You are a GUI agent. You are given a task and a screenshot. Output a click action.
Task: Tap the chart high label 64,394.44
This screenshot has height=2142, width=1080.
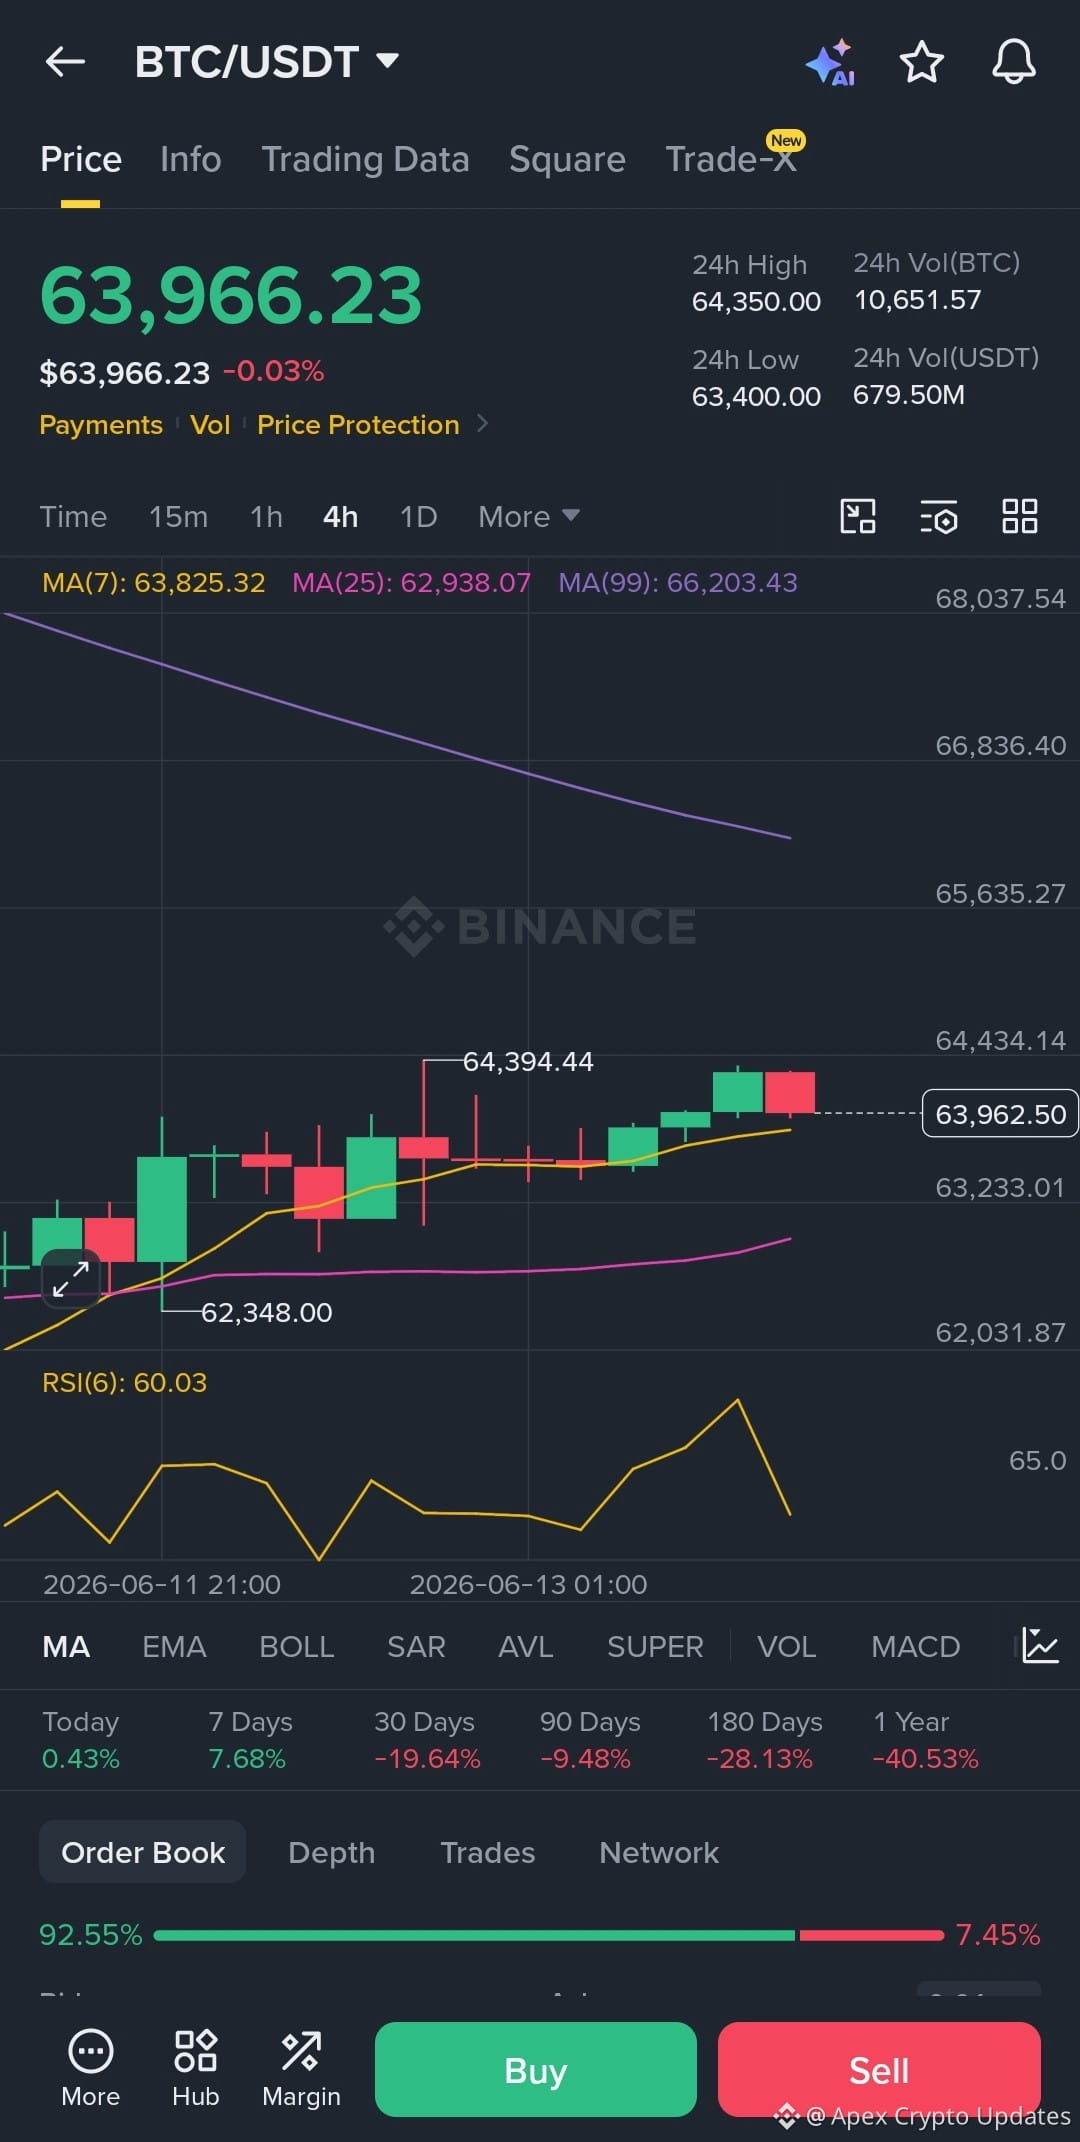pyautogui.click(x=528, y=1061)
